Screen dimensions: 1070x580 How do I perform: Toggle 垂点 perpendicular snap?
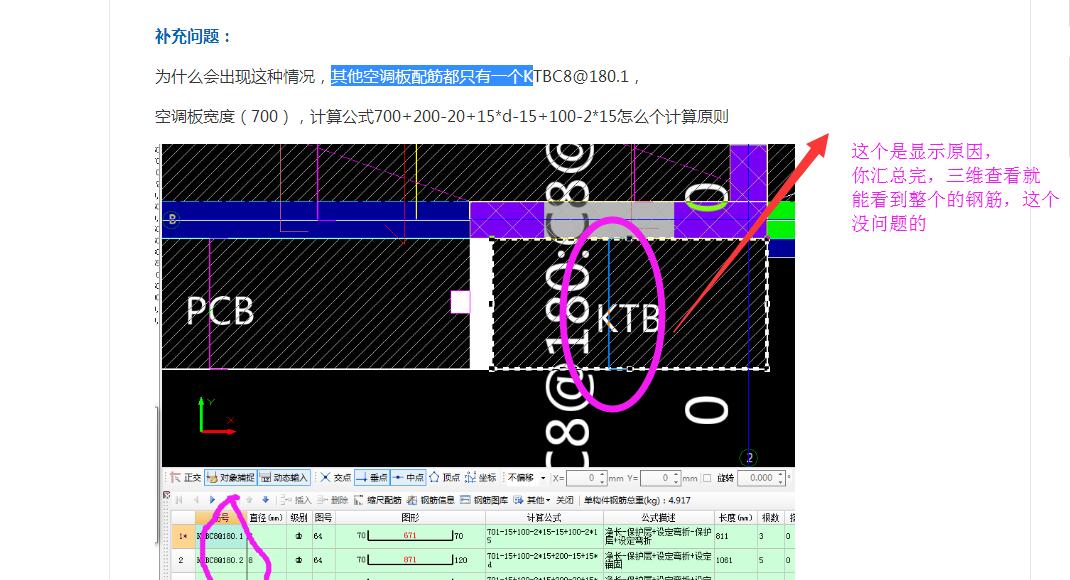pos(372,478)
